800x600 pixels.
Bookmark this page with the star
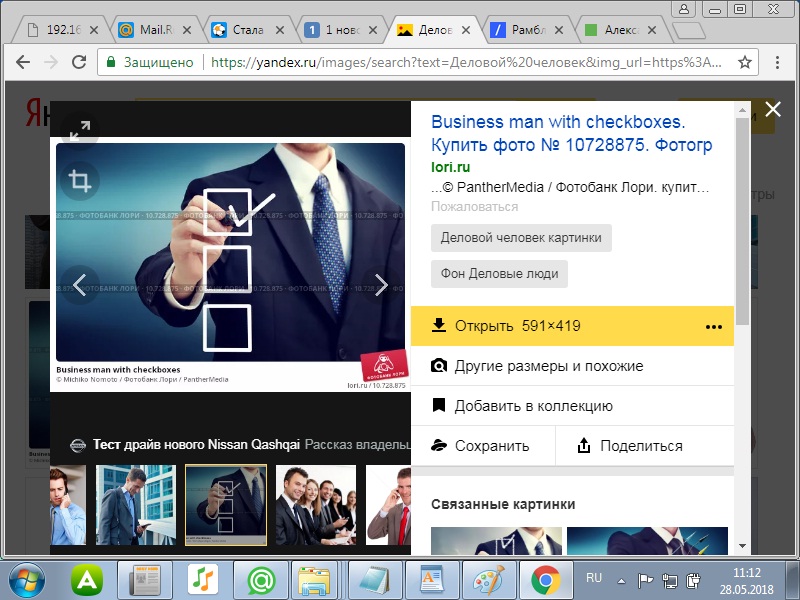click(745, 62)
